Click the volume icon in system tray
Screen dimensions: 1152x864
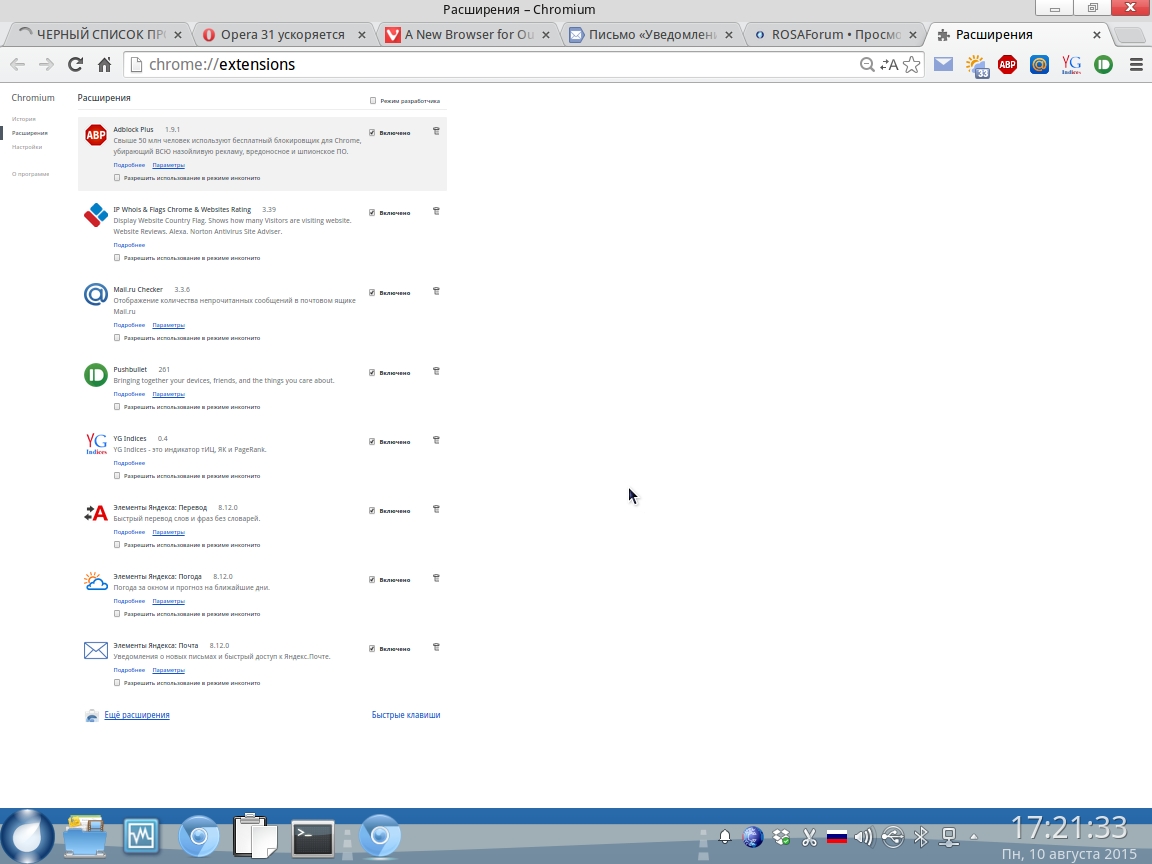864,837
